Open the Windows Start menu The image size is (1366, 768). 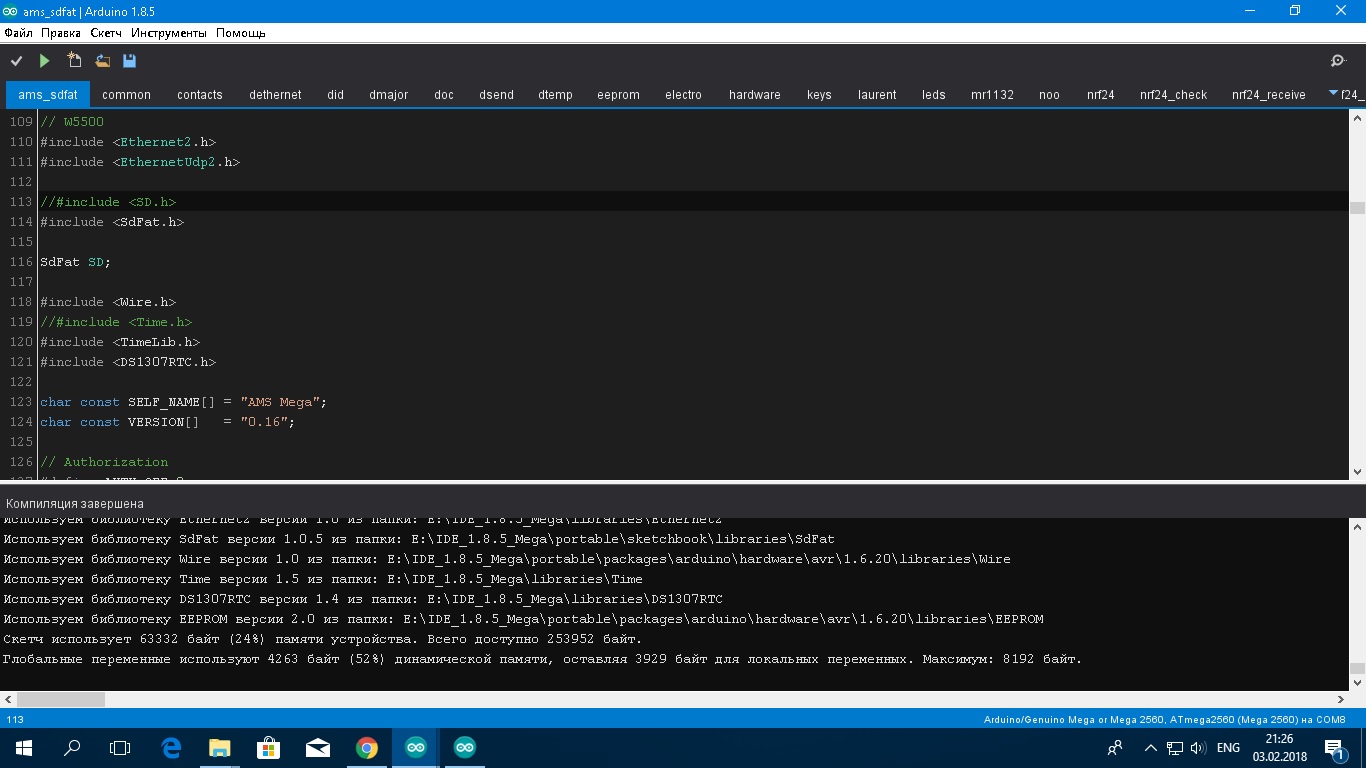tap(24, 748)
